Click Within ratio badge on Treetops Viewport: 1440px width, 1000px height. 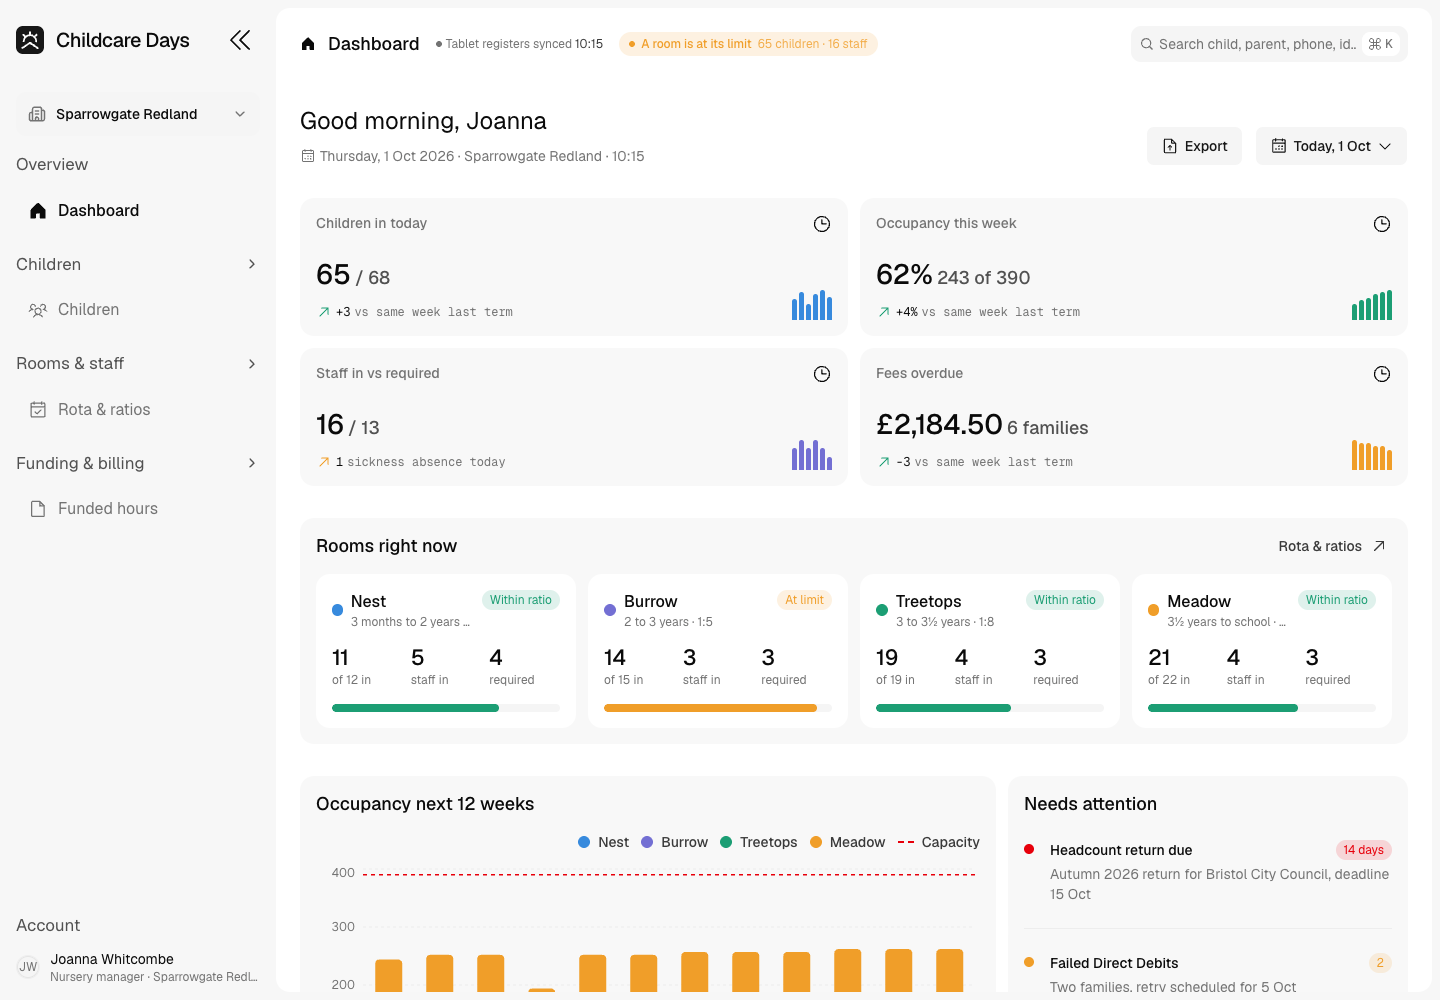[x=1064, y=600]
